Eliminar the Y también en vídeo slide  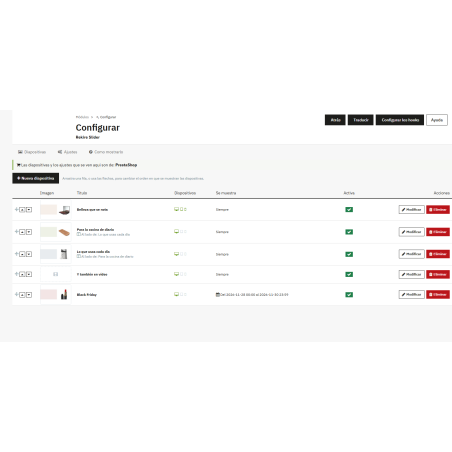[x=438, y=274]
